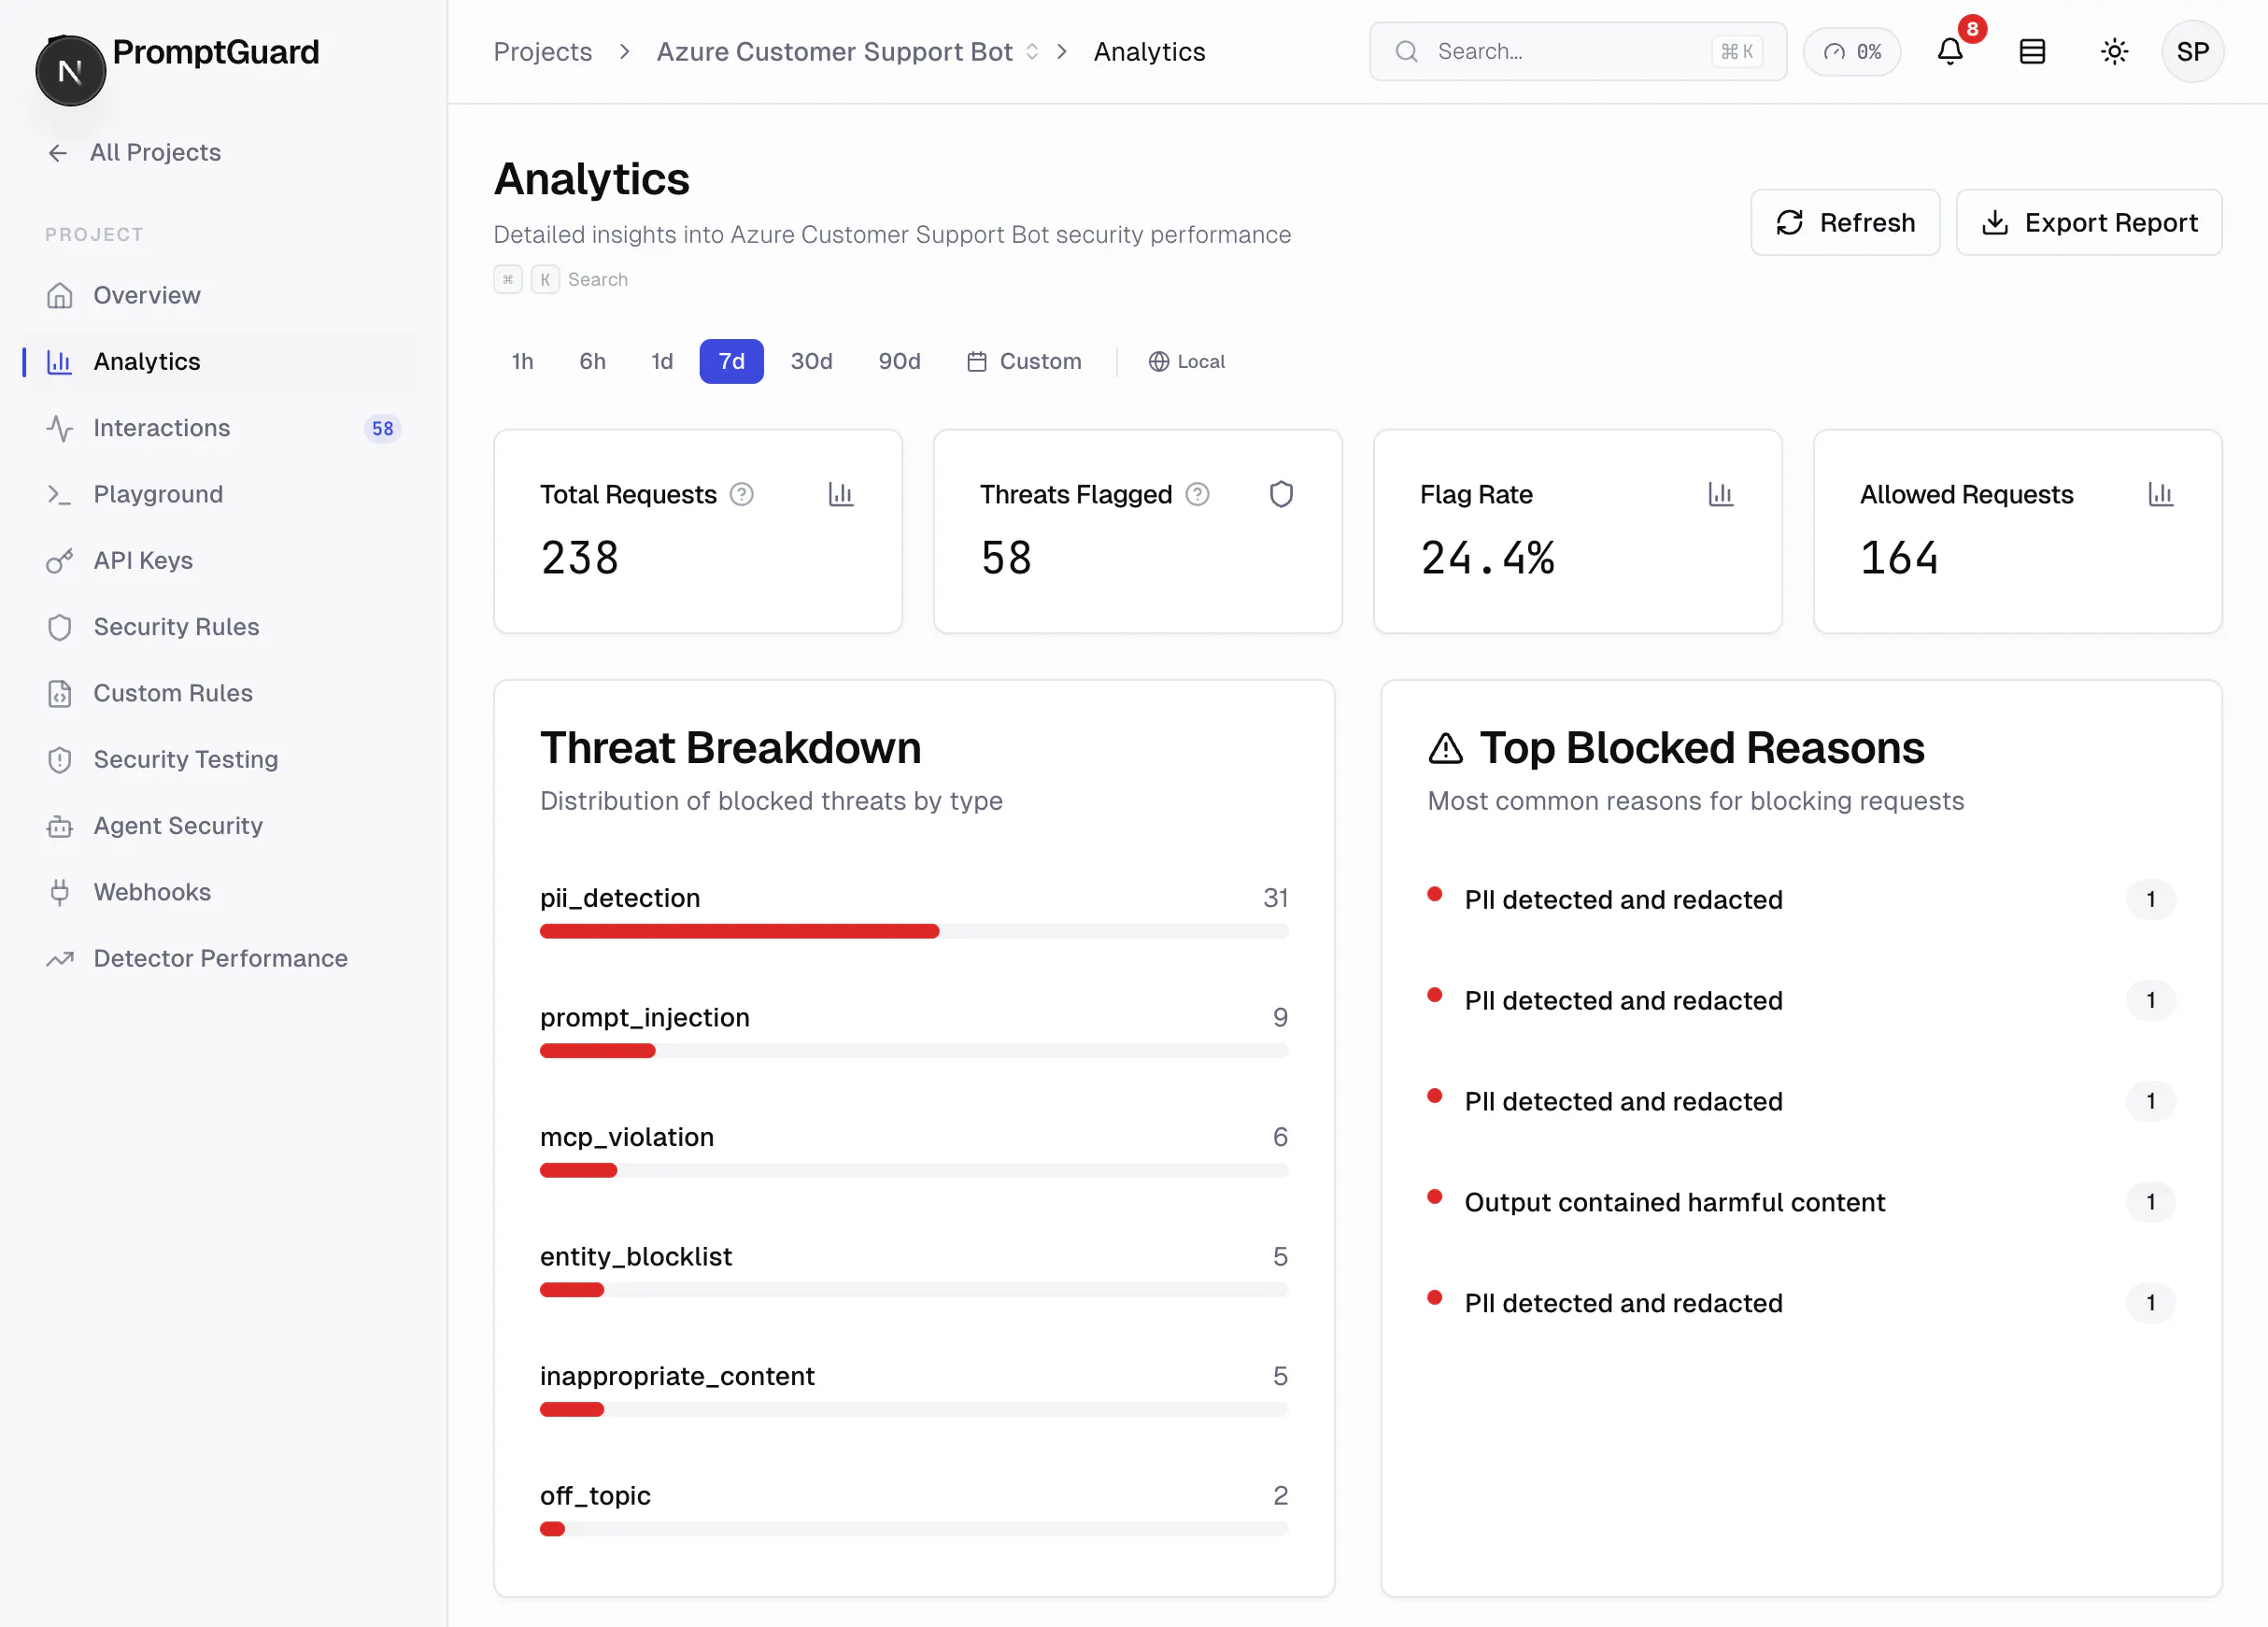This screenshot has height=1627, width=2268.
Task: Click the Cmd K Search shortcut hint
Action: coord(560,280)
